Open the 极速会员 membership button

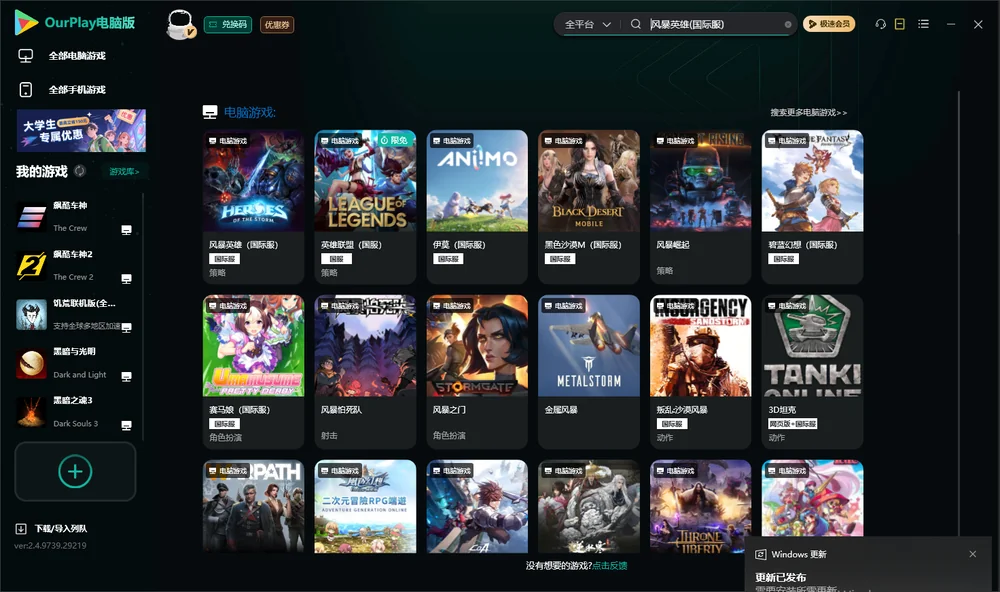(829, 24)
